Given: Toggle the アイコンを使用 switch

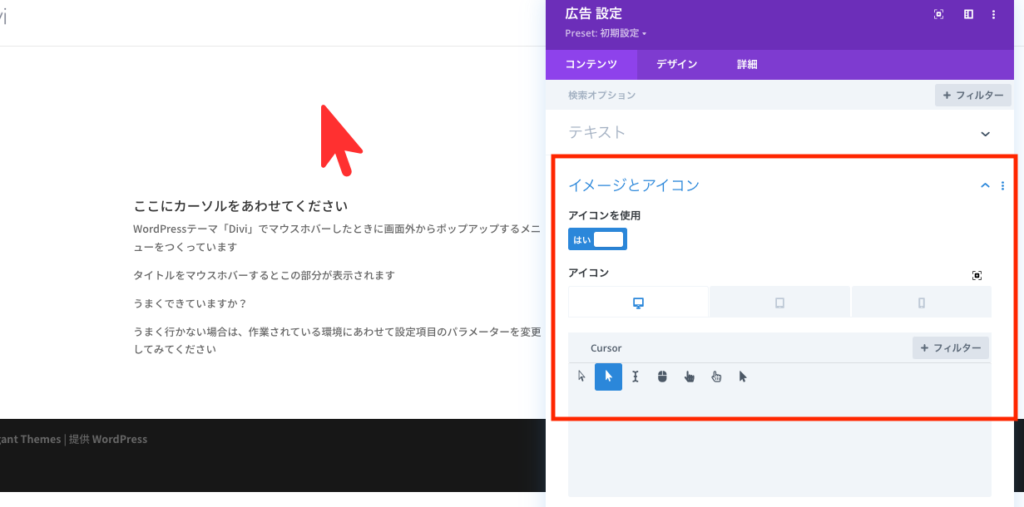Looking at the screenshot, I should click(x=598, y=239).
